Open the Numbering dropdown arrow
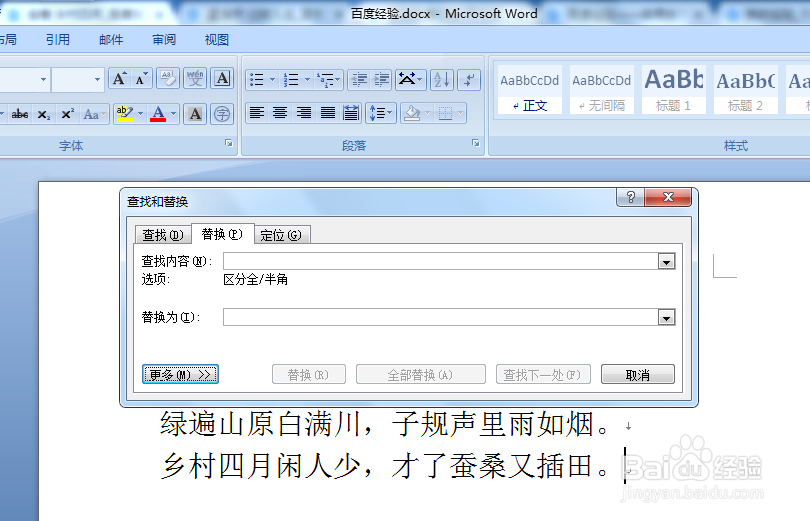810x521 pixels. tap(307, 80)
